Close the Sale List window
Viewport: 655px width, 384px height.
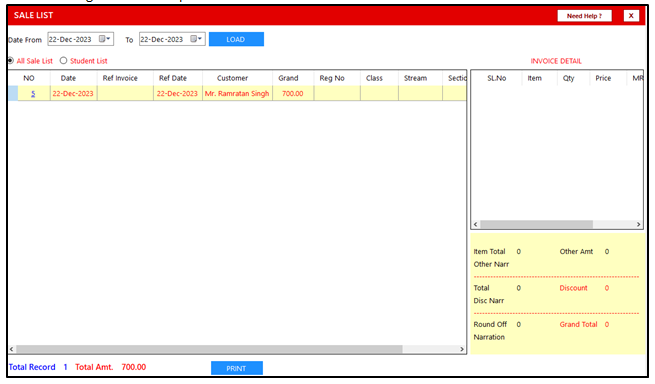[x=631, y=16]
